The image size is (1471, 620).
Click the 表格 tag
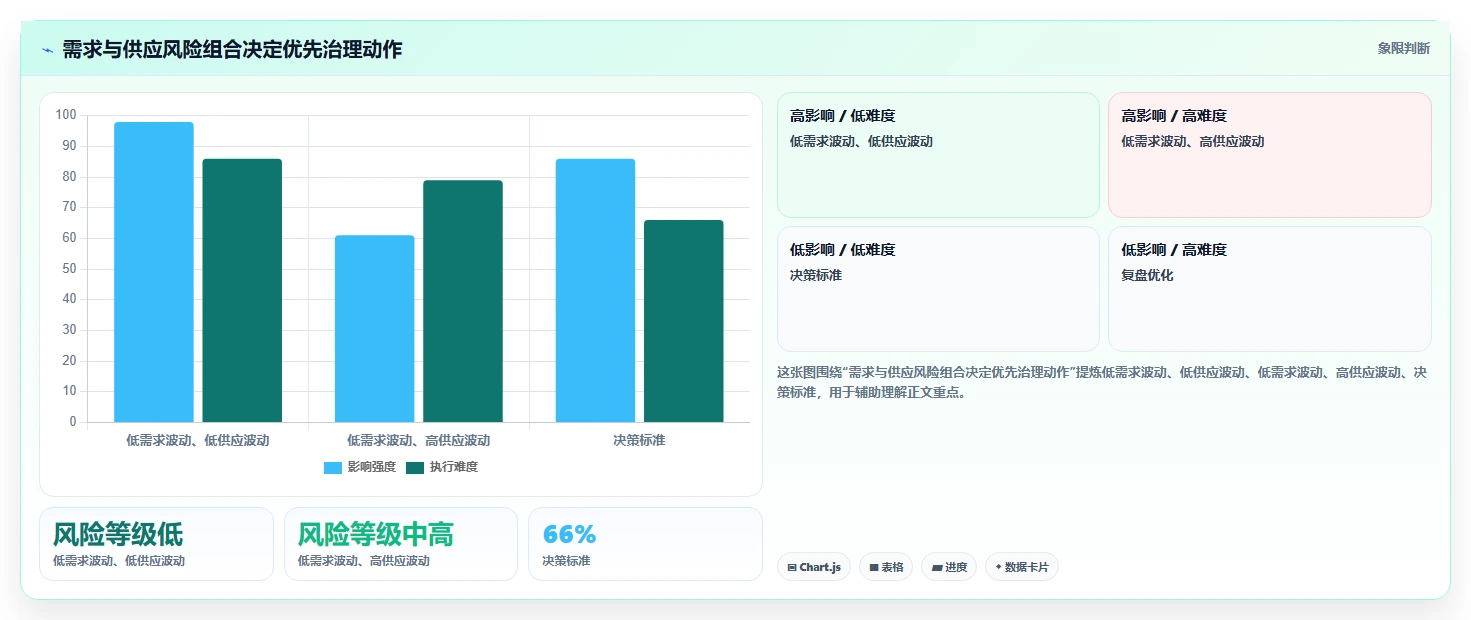click(886, 567)
